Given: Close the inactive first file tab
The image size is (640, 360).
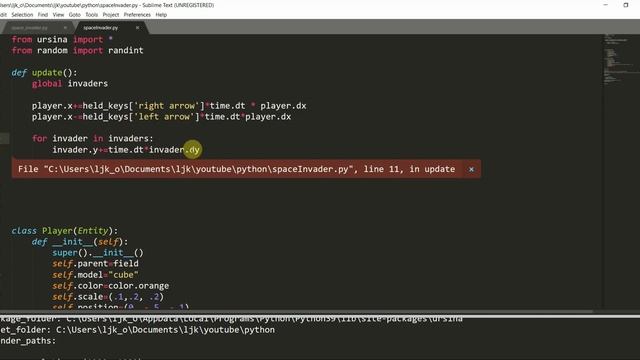Looking at the screenshot, I should [65, 28].
